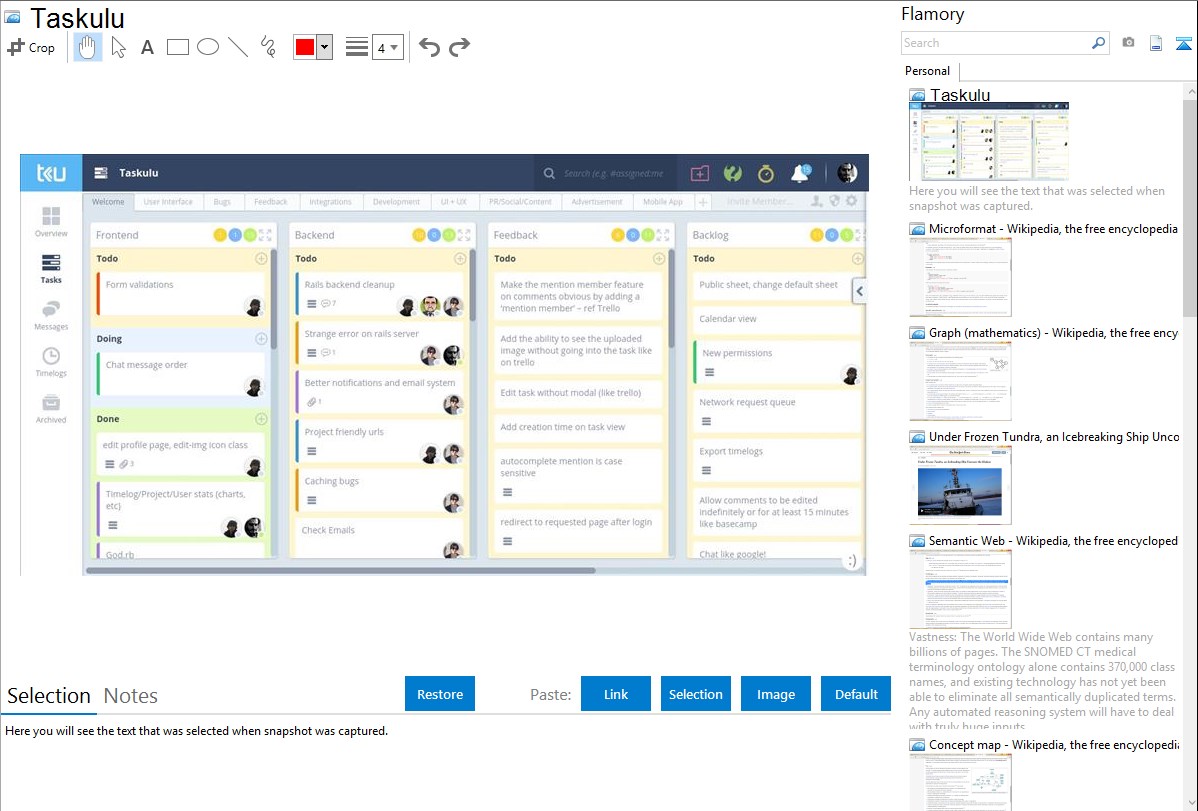Activate the hand pan tool
Image resolution: width=1198 pixels, height=811 pixels.
click(88, 47)
